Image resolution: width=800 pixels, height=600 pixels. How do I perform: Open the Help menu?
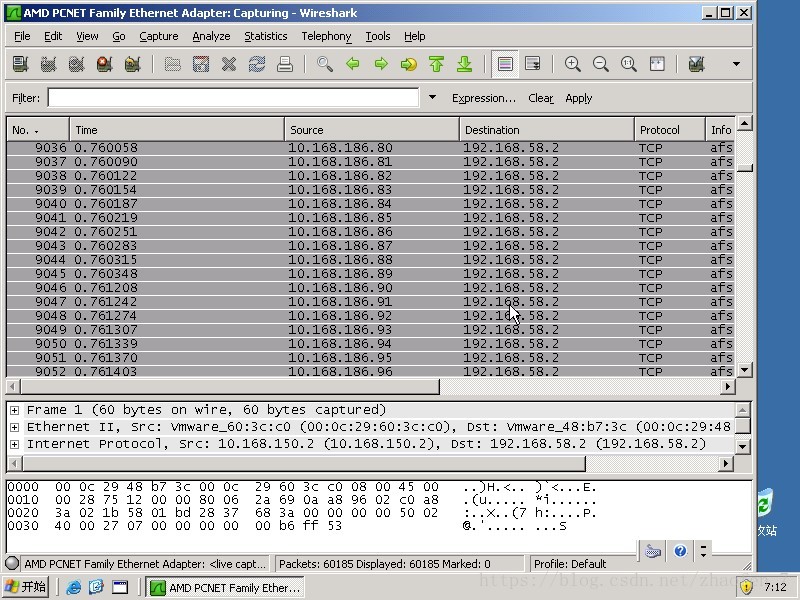coord(415,36)
